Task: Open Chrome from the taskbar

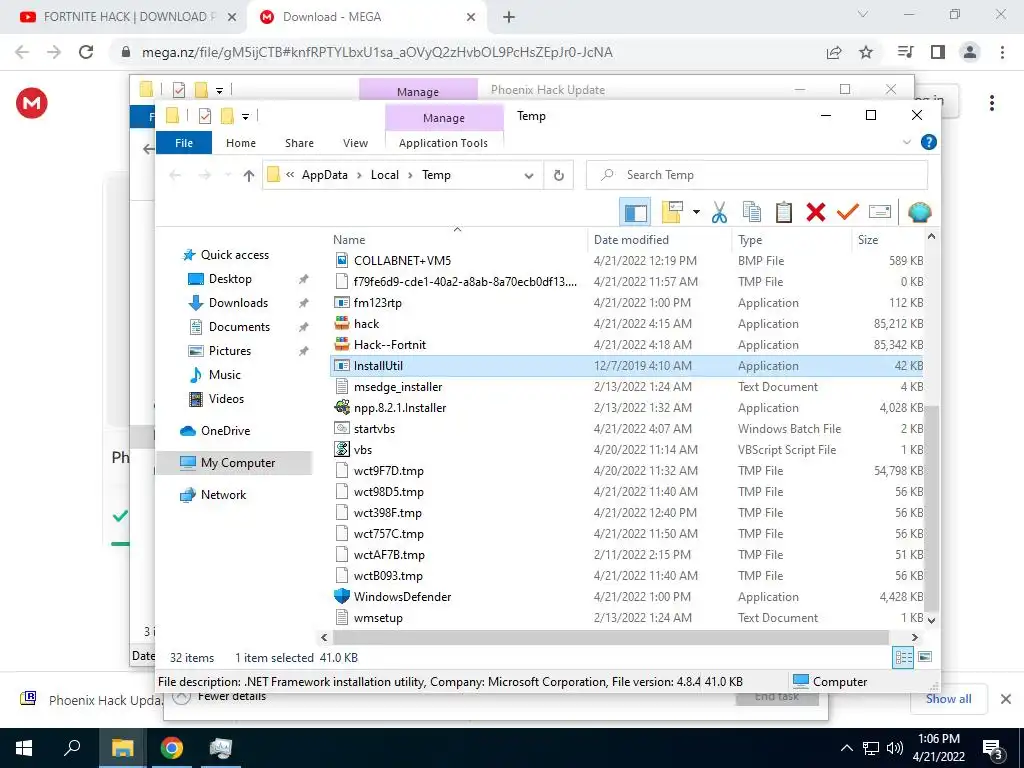Action: pyautogui.click(x=172, y=748)
